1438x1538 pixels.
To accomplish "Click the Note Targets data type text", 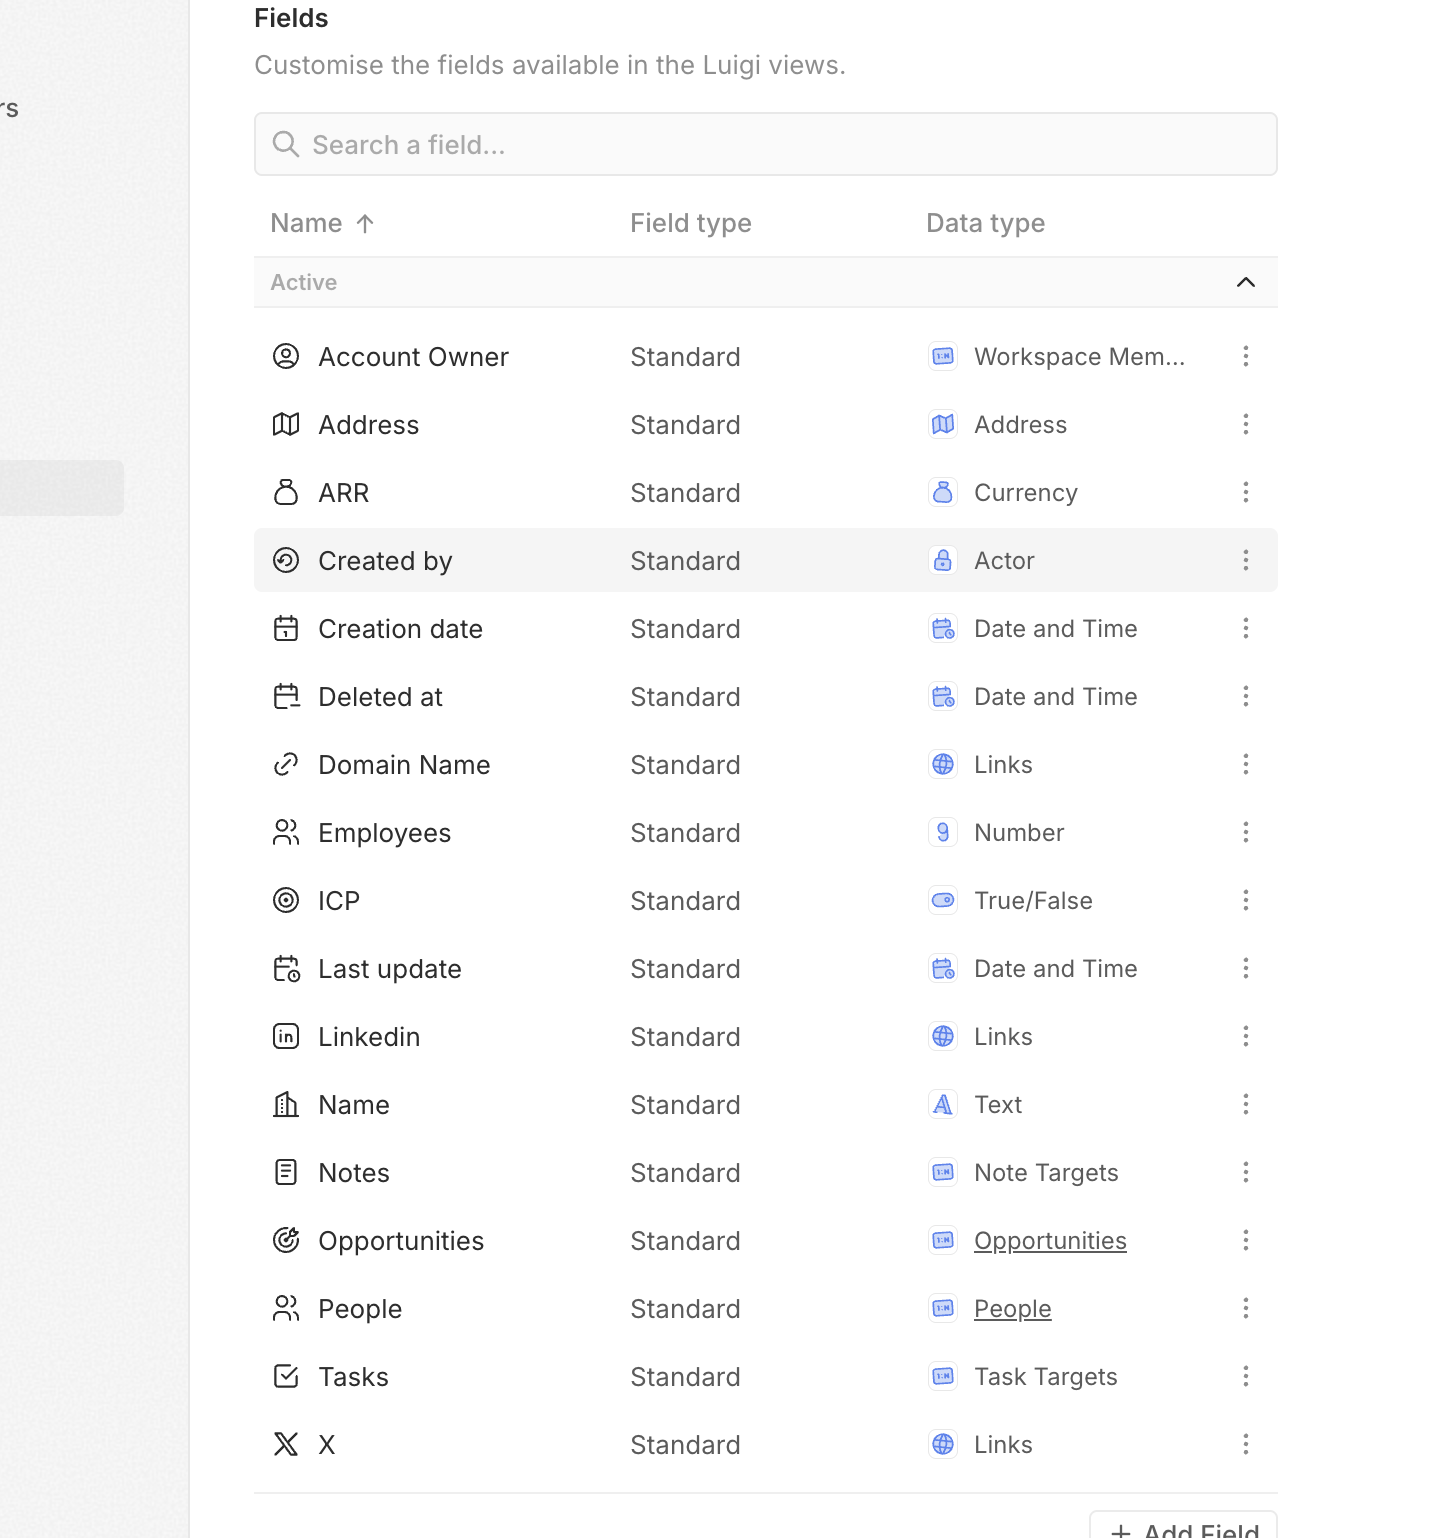I will (1046, 1173).
